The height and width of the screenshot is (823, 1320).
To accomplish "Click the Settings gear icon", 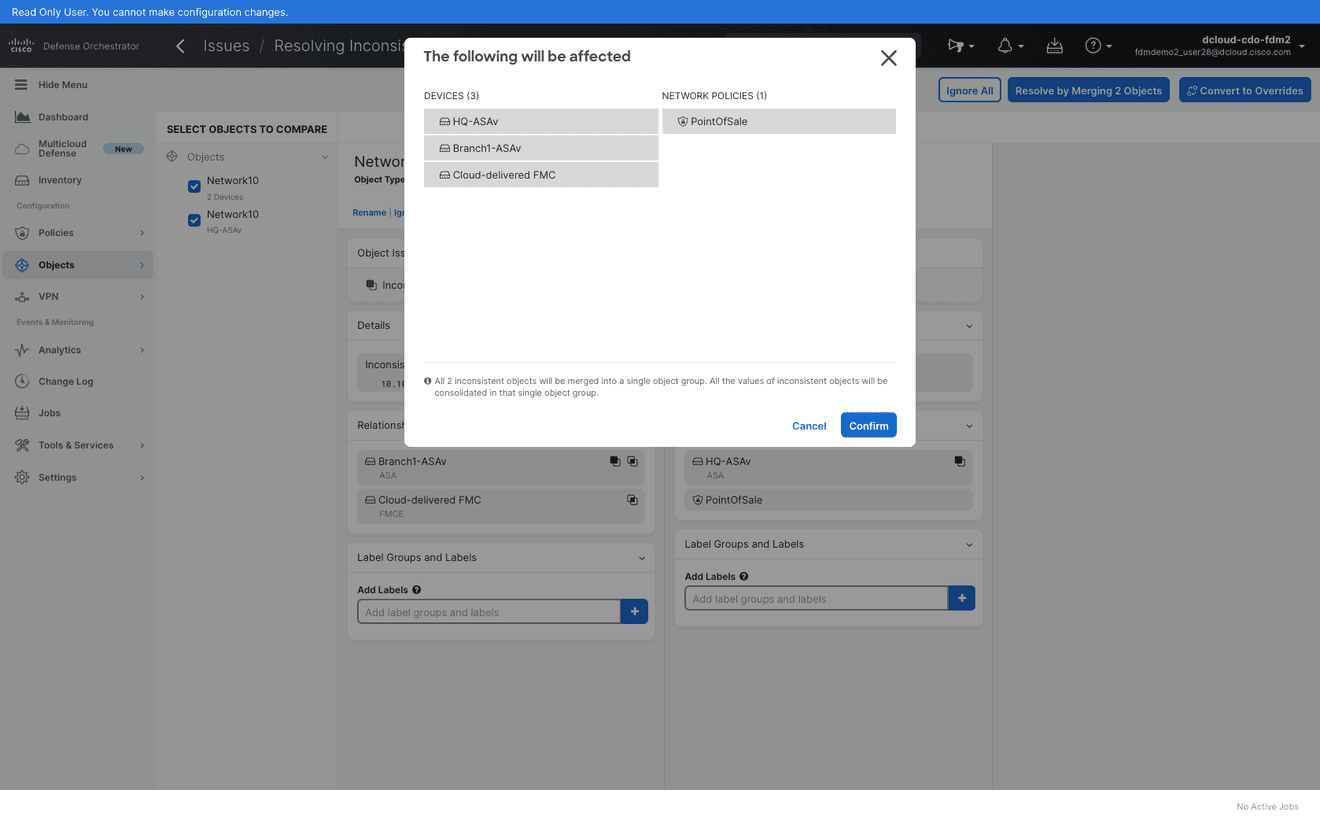I will coord(22,477).
